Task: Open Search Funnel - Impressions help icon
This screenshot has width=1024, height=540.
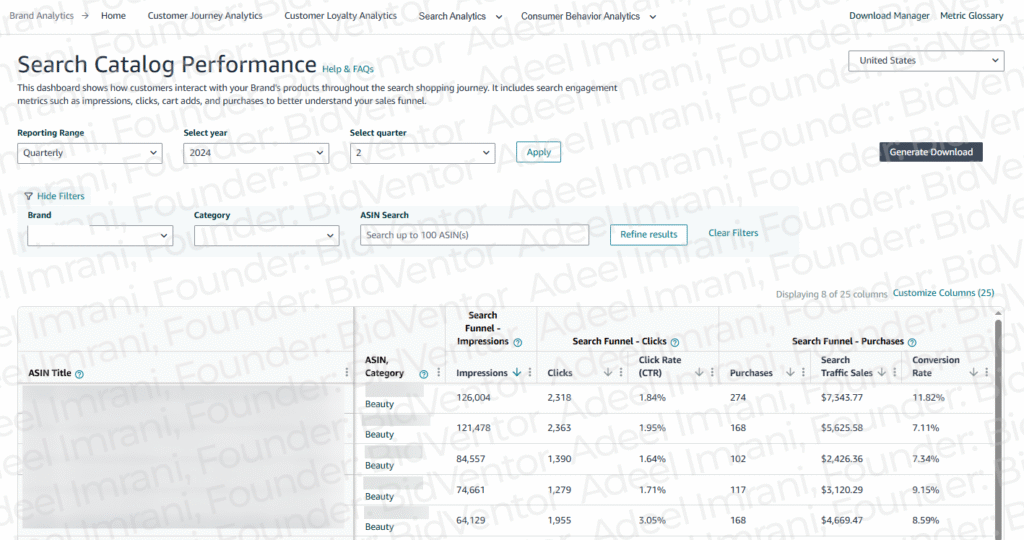Action: point(518,342)
